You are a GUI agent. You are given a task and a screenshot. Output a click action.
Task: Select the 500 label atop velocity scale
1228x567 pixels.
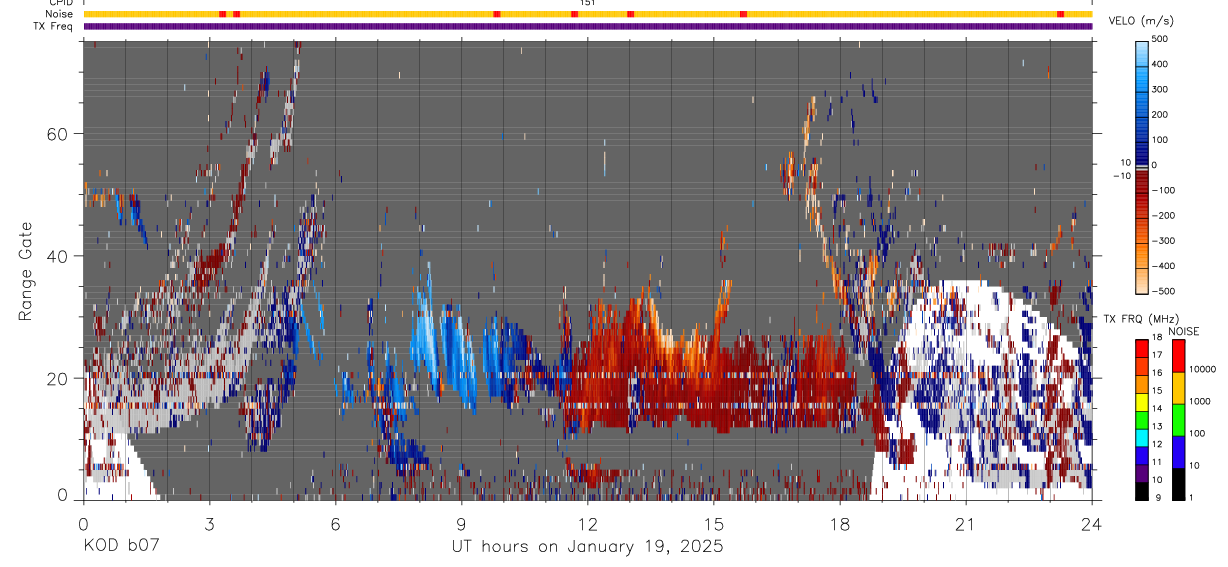click(1161, 39)
